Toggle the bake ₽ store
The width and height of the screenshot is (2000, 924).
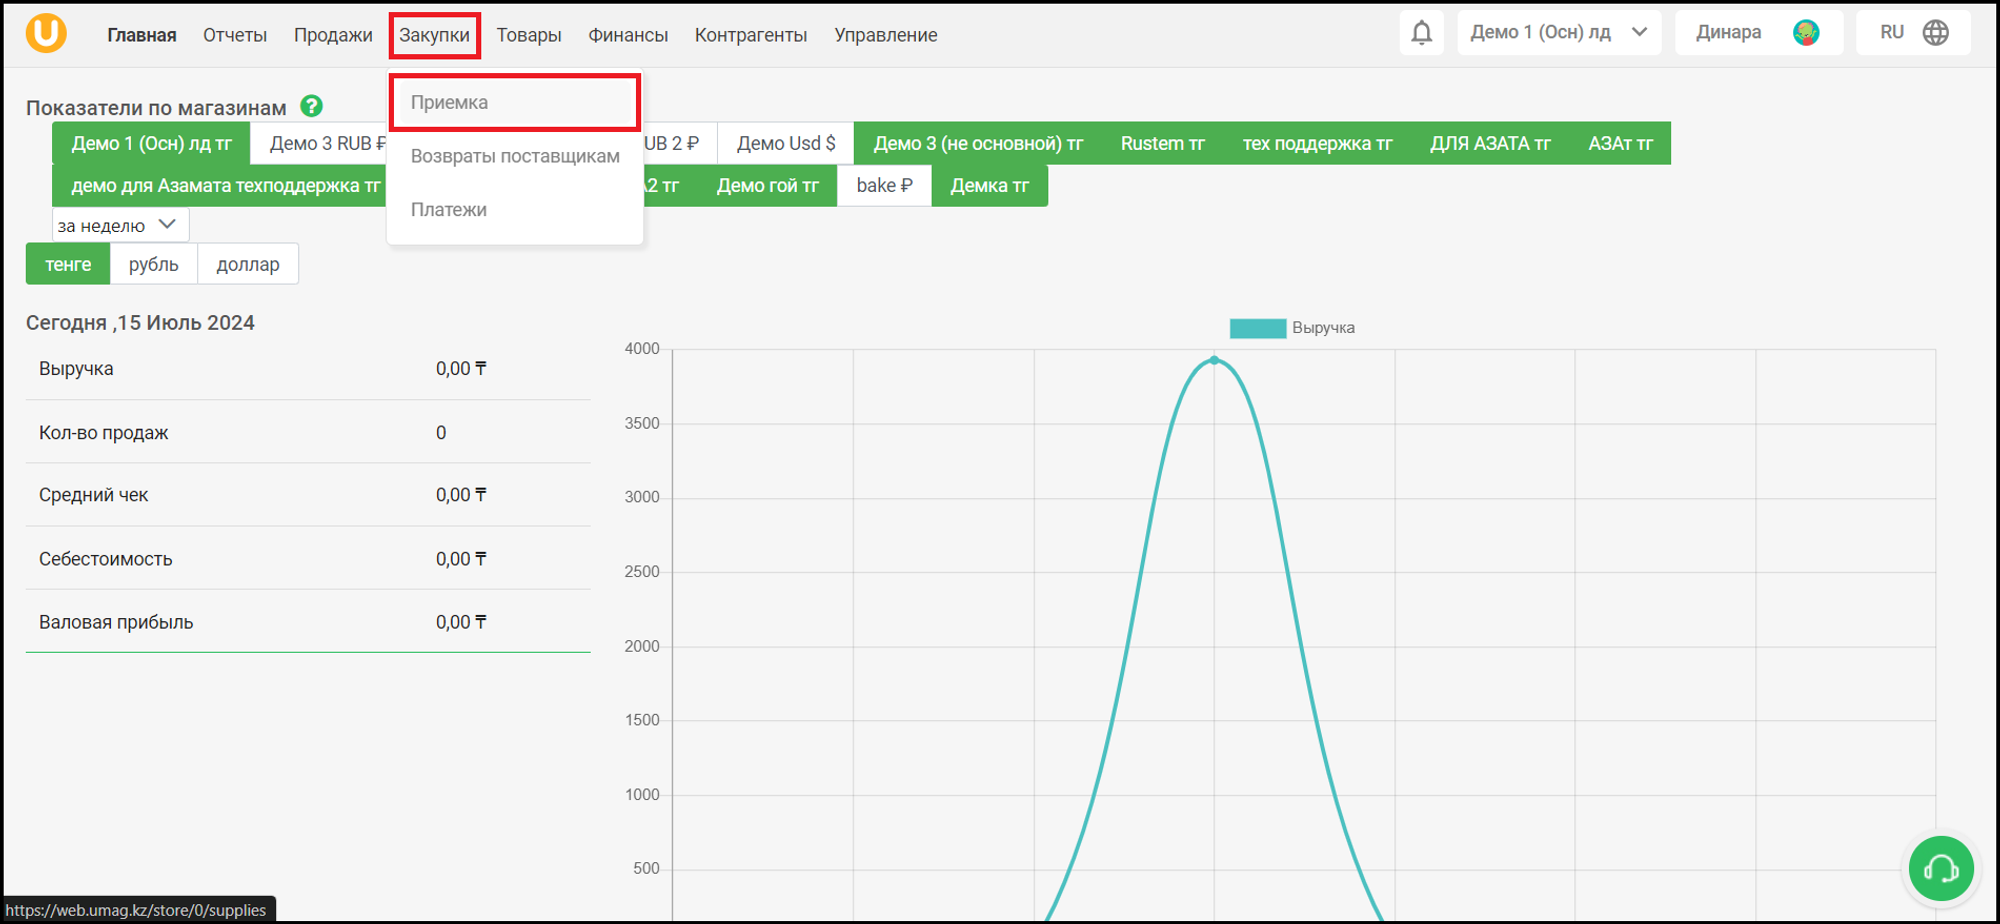tap(884, 186)
